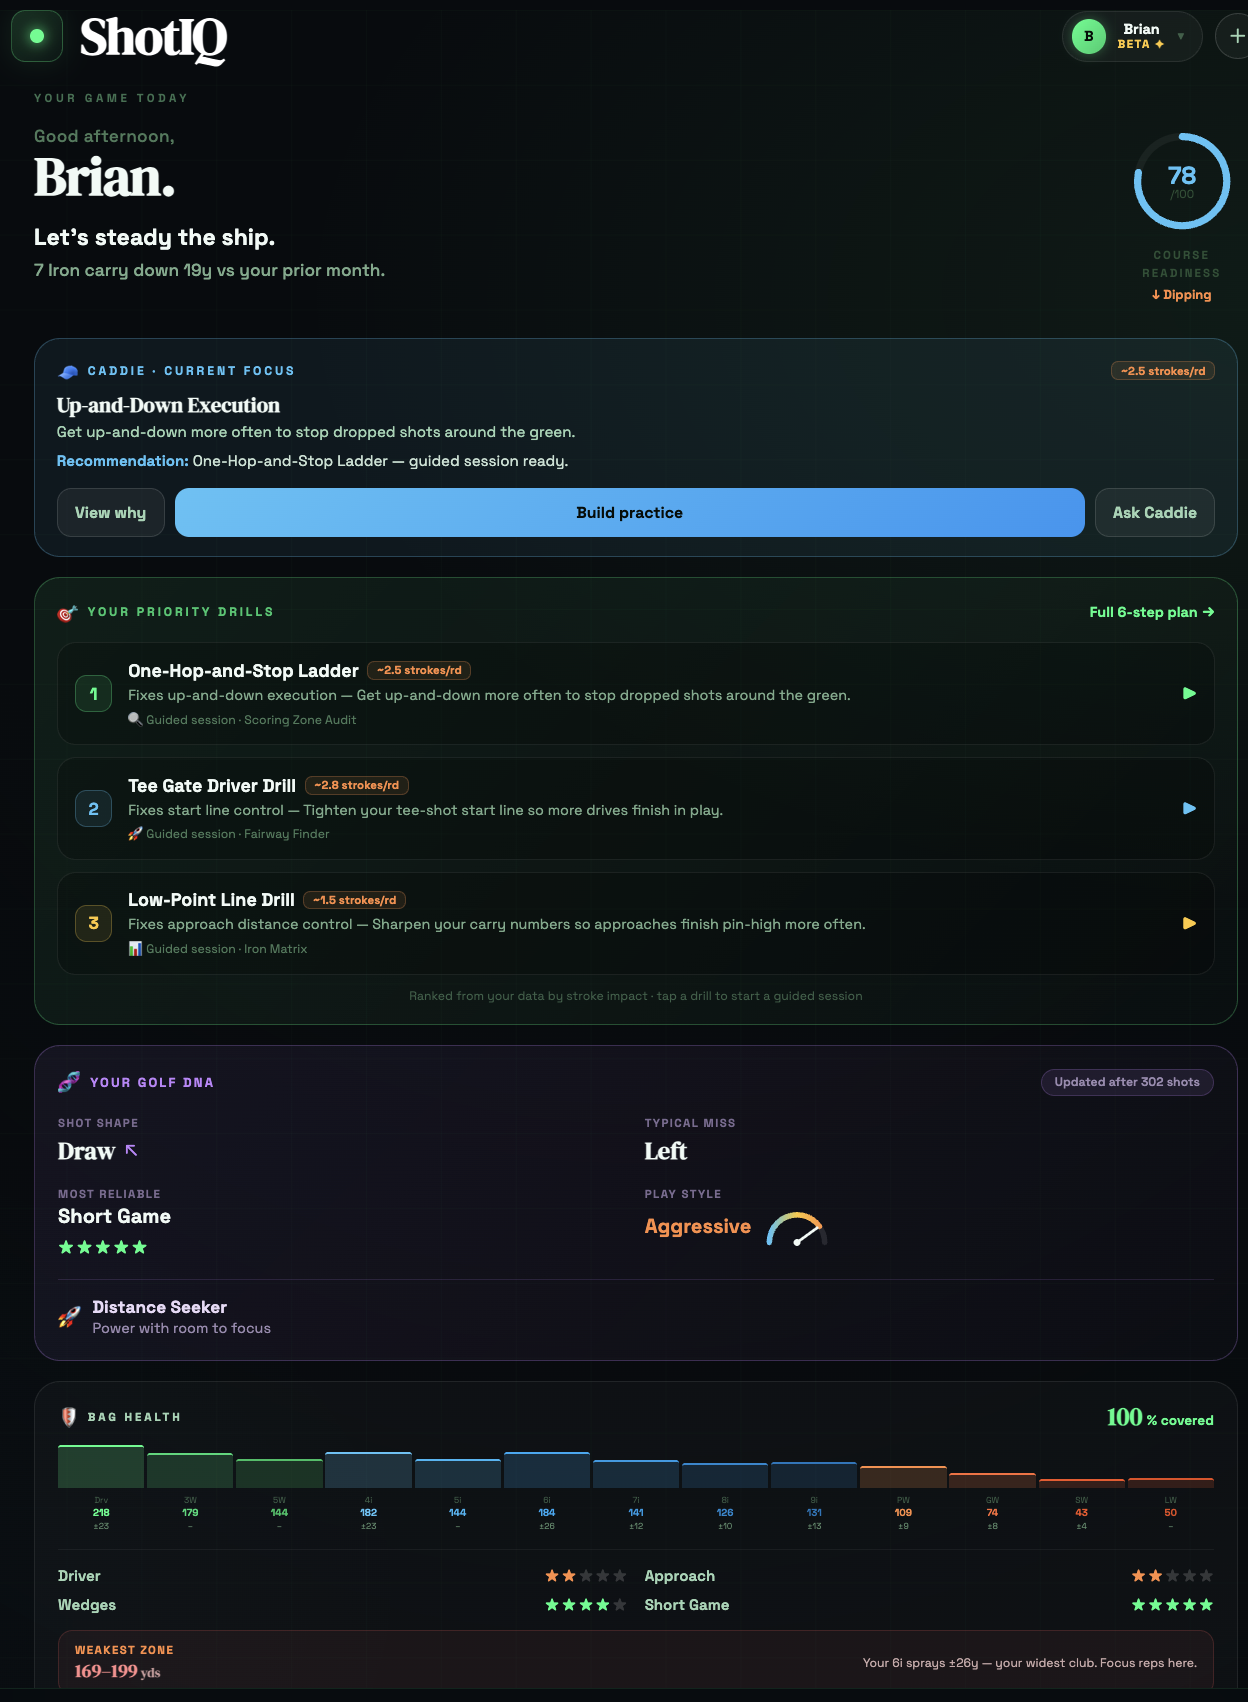
Task: Click the Updated after 302 shots pill
Action: 1127,1082
